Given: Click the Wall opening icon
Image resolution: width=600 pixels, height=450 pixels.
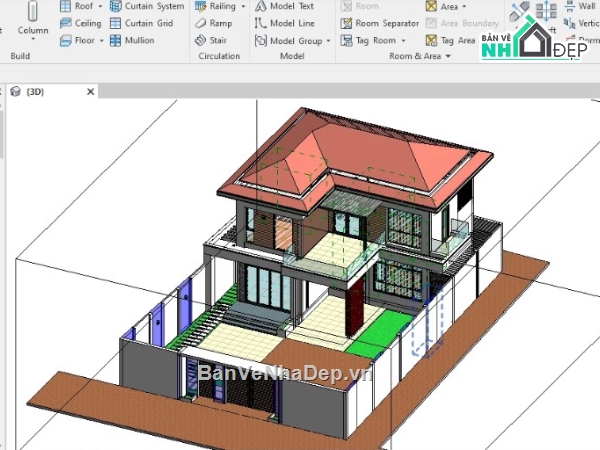Looking at the screenshot, I should pyautogui.click(x=570, y=6).
